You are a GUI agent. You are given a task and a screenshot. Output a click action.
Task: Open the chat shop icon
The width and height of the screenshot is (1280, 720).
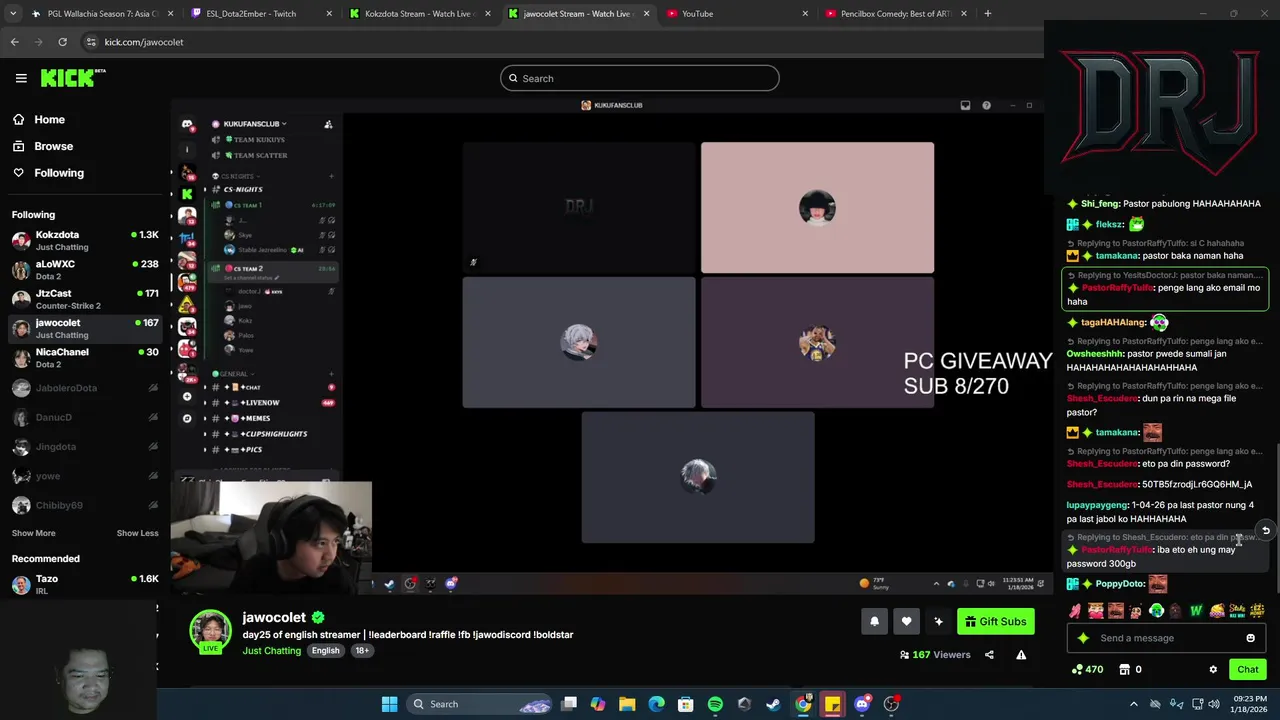pyautogui.click(x=1124, y=669)
